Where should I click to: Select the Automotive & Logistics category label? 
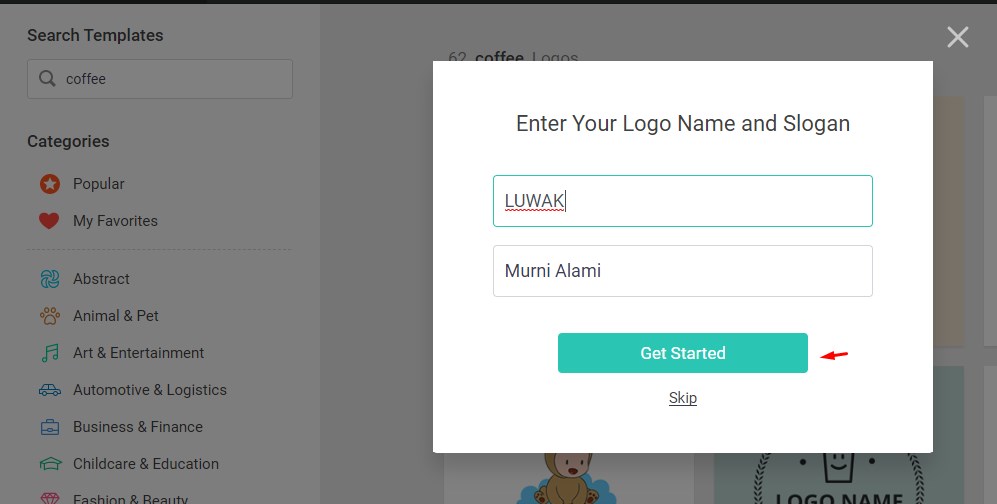[149, 390]
